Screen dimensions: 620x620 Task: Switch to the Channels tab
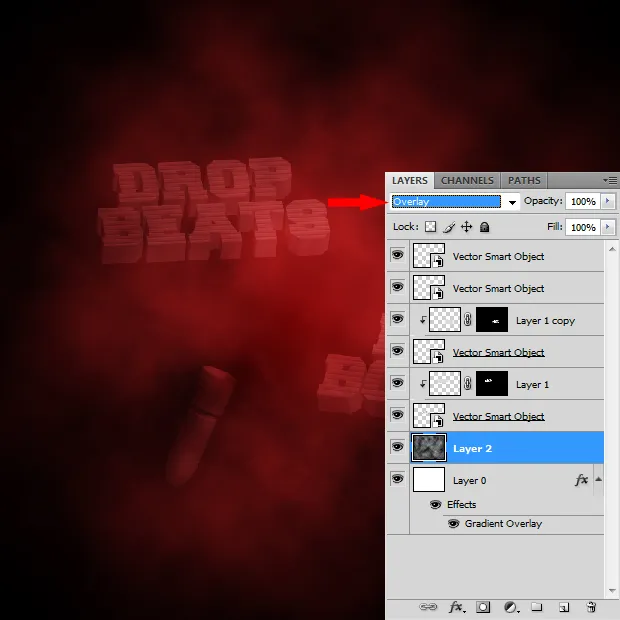pyautogui.click(x=467, y=180)
